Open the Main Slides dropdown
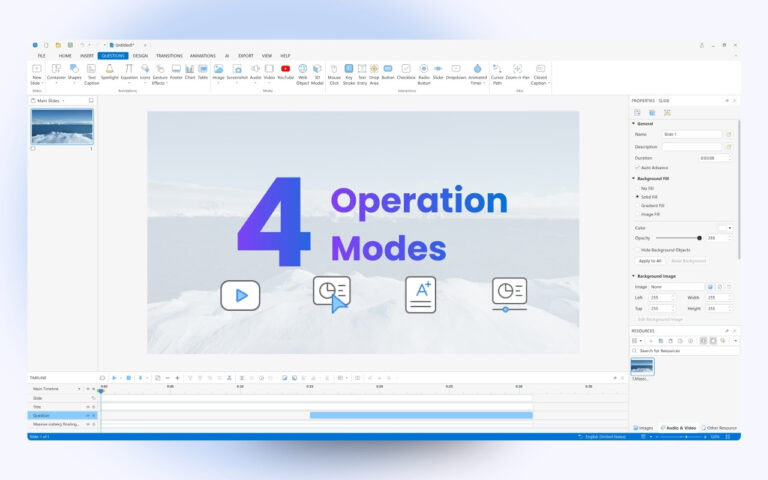This screenshot has height=480, width=768. point(63,101)
